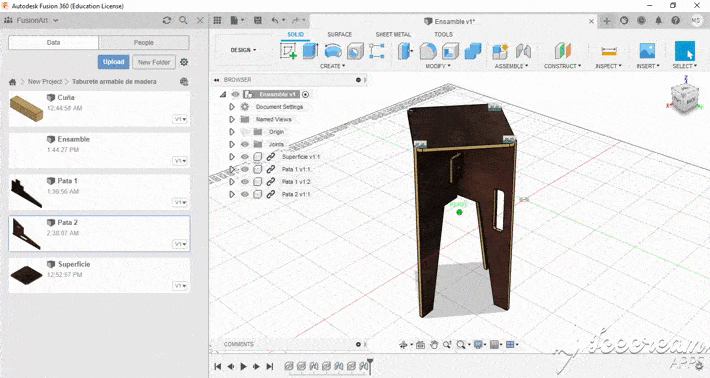Switch to the SURFACE tab

click(x=340, y=34)
